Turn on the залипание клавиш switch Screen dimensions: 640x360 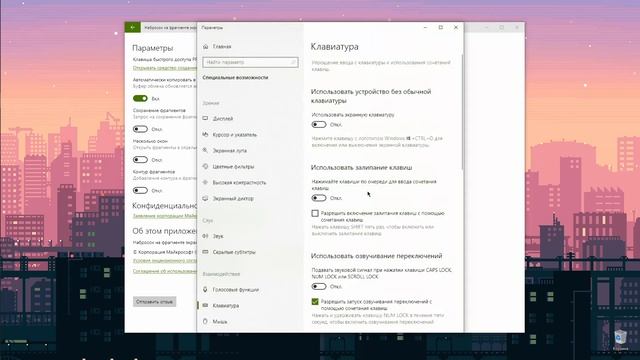point(319,198)
